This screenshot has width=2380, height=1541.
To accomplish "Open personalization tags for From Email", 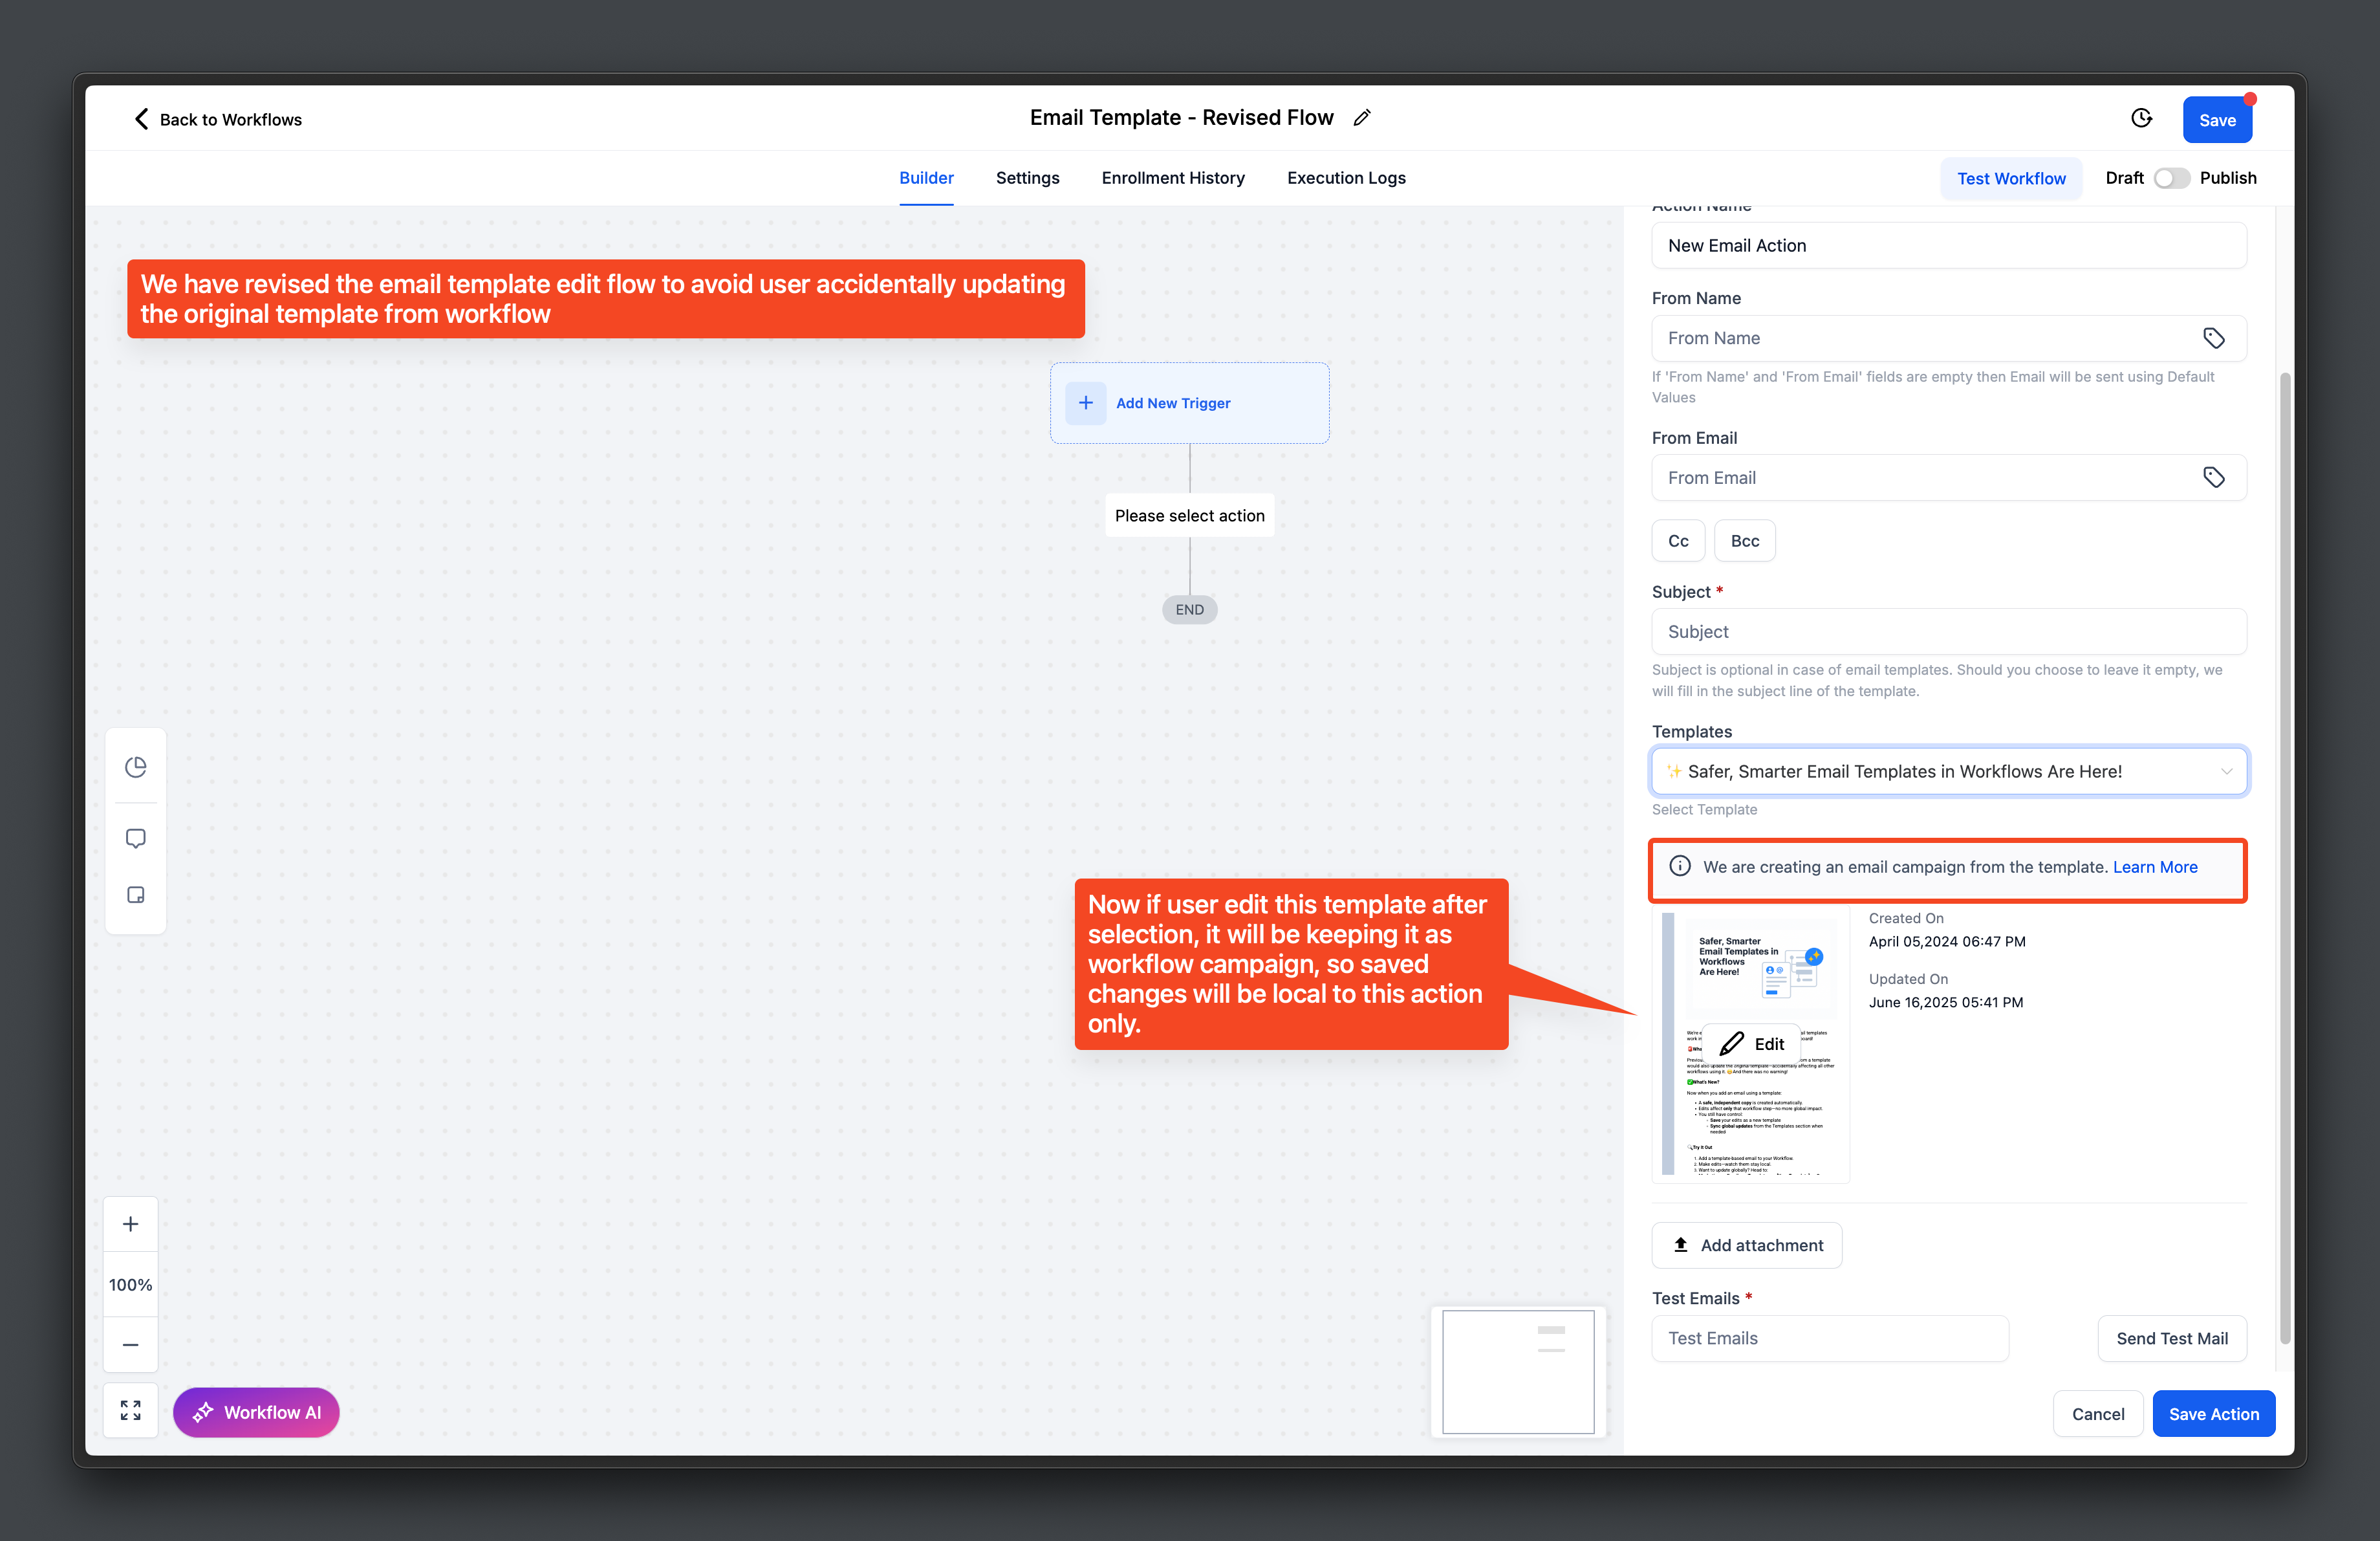I will tap(2215, 477).
